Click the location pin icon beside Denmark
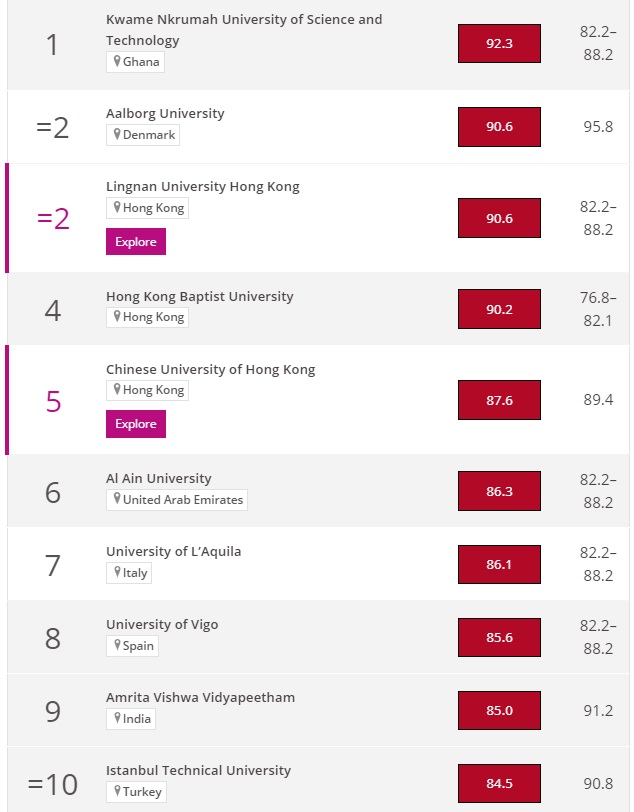The height and width of the screenshot is (812, 634). tap(117, 135)
